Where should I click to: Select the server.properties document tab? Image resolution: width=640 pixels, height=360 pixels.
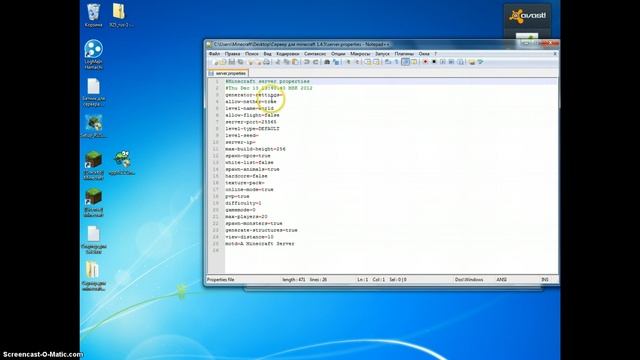pos(228,73)
